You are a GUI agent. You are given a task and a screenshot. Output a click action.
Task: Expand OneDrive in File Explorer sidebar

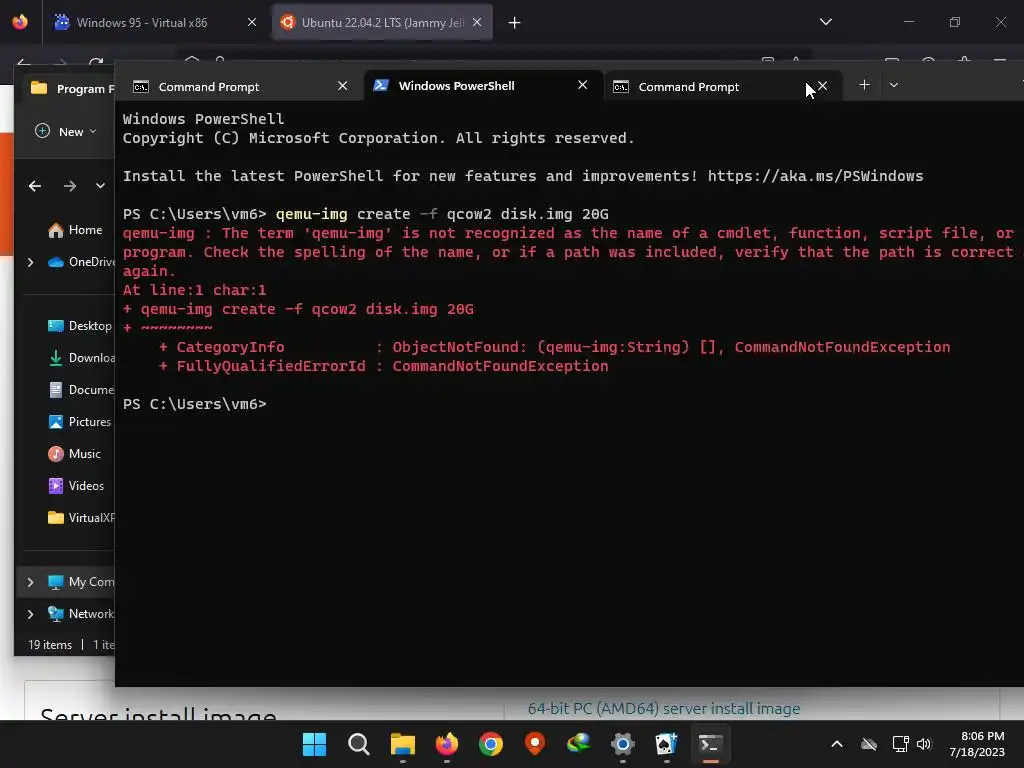30,262
